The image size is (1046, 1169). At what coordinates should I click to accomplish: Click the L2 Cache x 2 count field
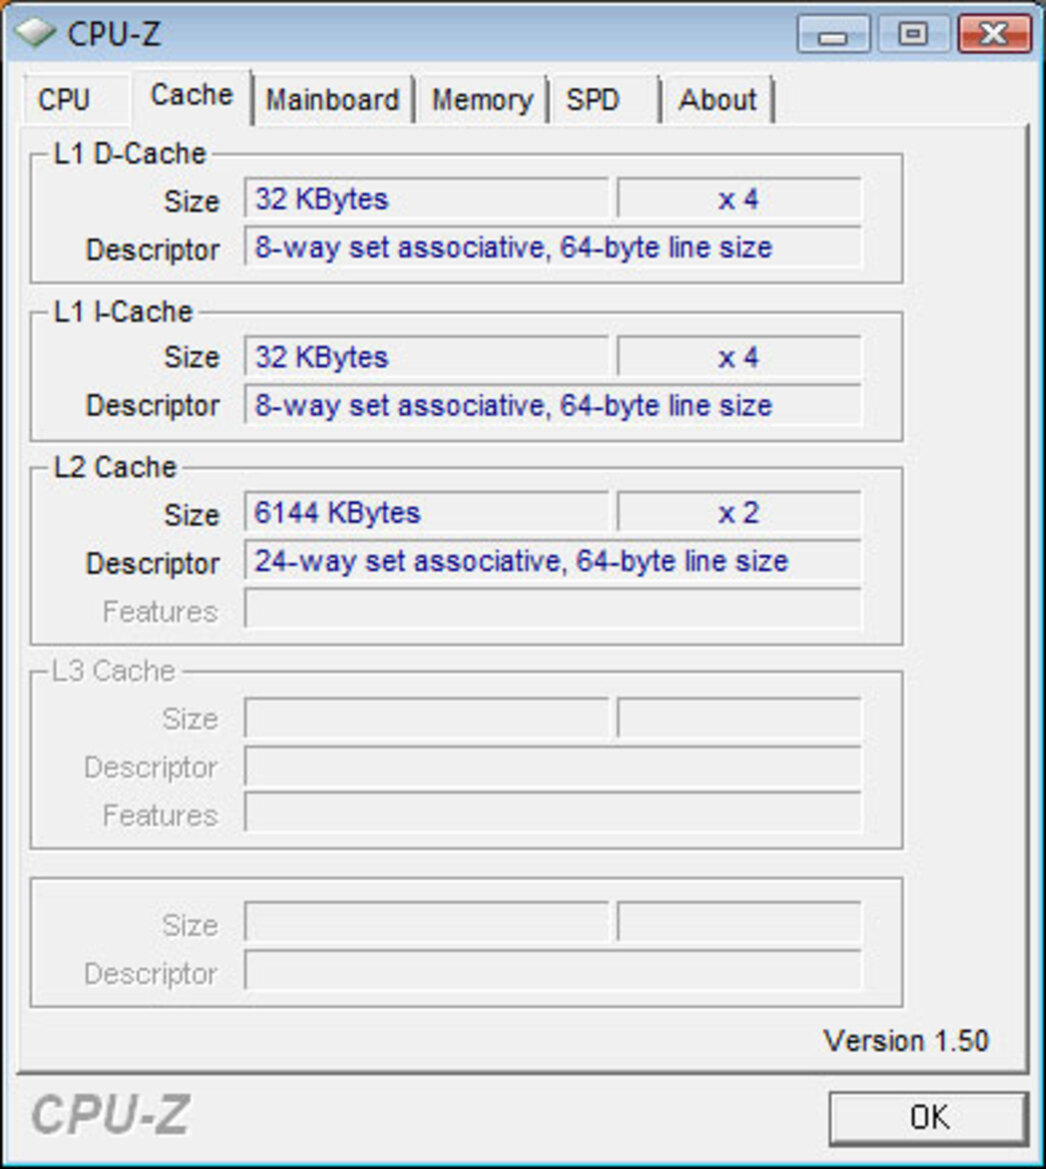click(x=739, y=513)
